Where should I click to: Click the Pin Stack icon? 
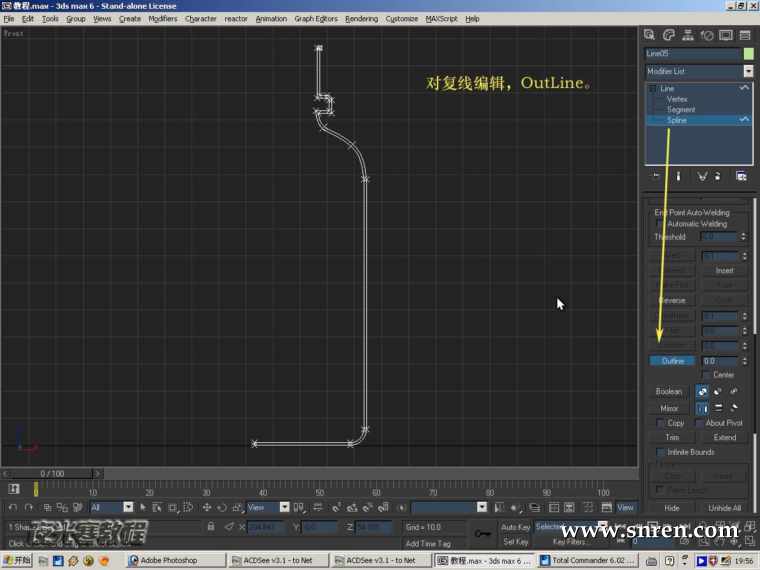(x=656, y=176)
